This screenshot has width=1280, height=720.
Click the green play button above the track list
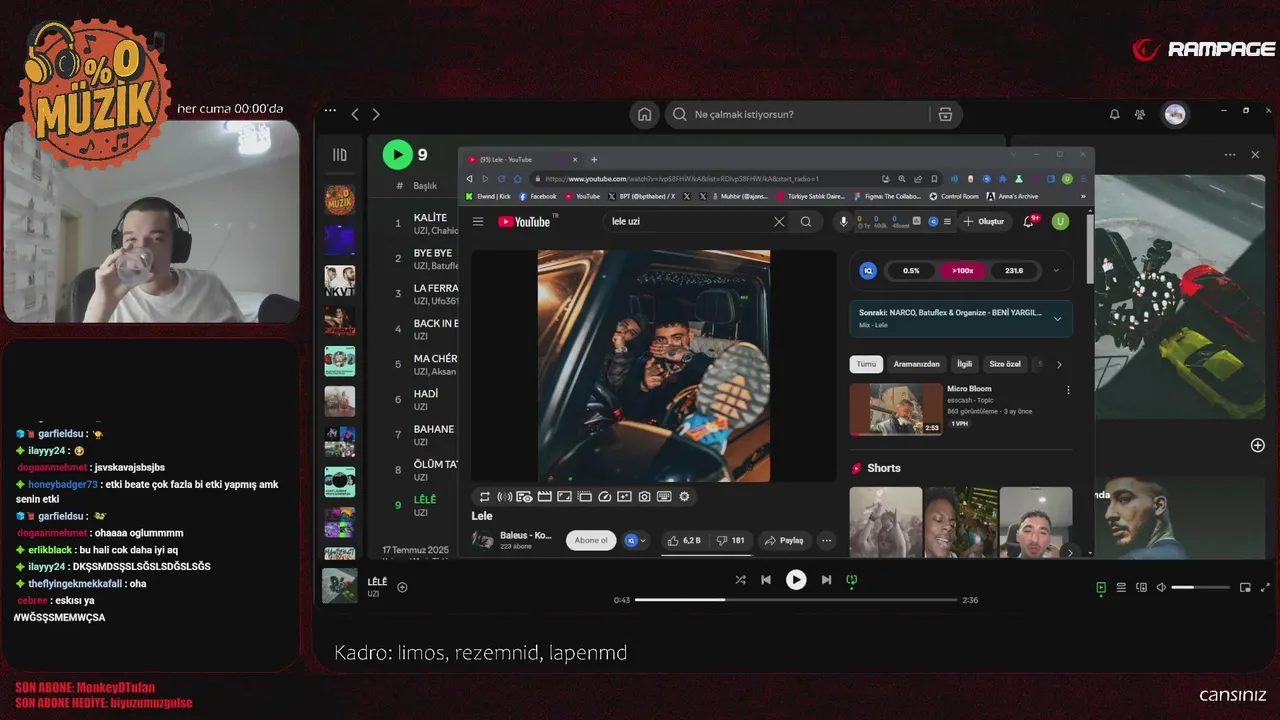coord(397,154)
